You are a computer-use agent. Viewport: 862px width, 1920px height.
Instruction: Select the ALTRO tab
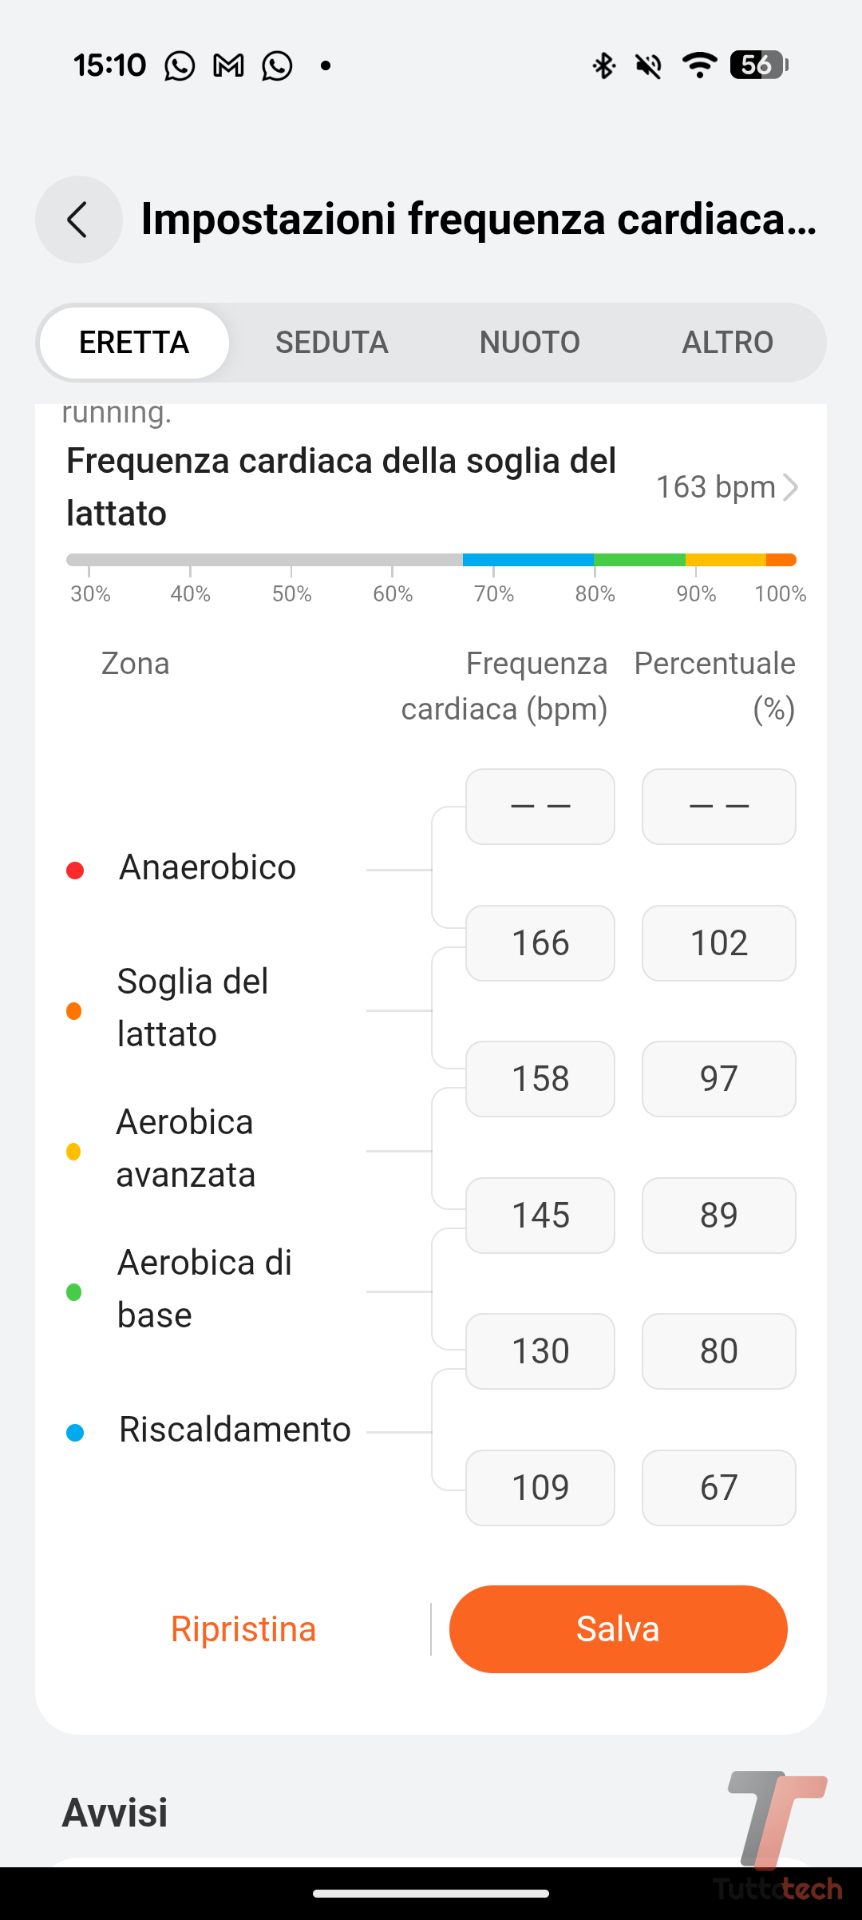pos(727,343)
